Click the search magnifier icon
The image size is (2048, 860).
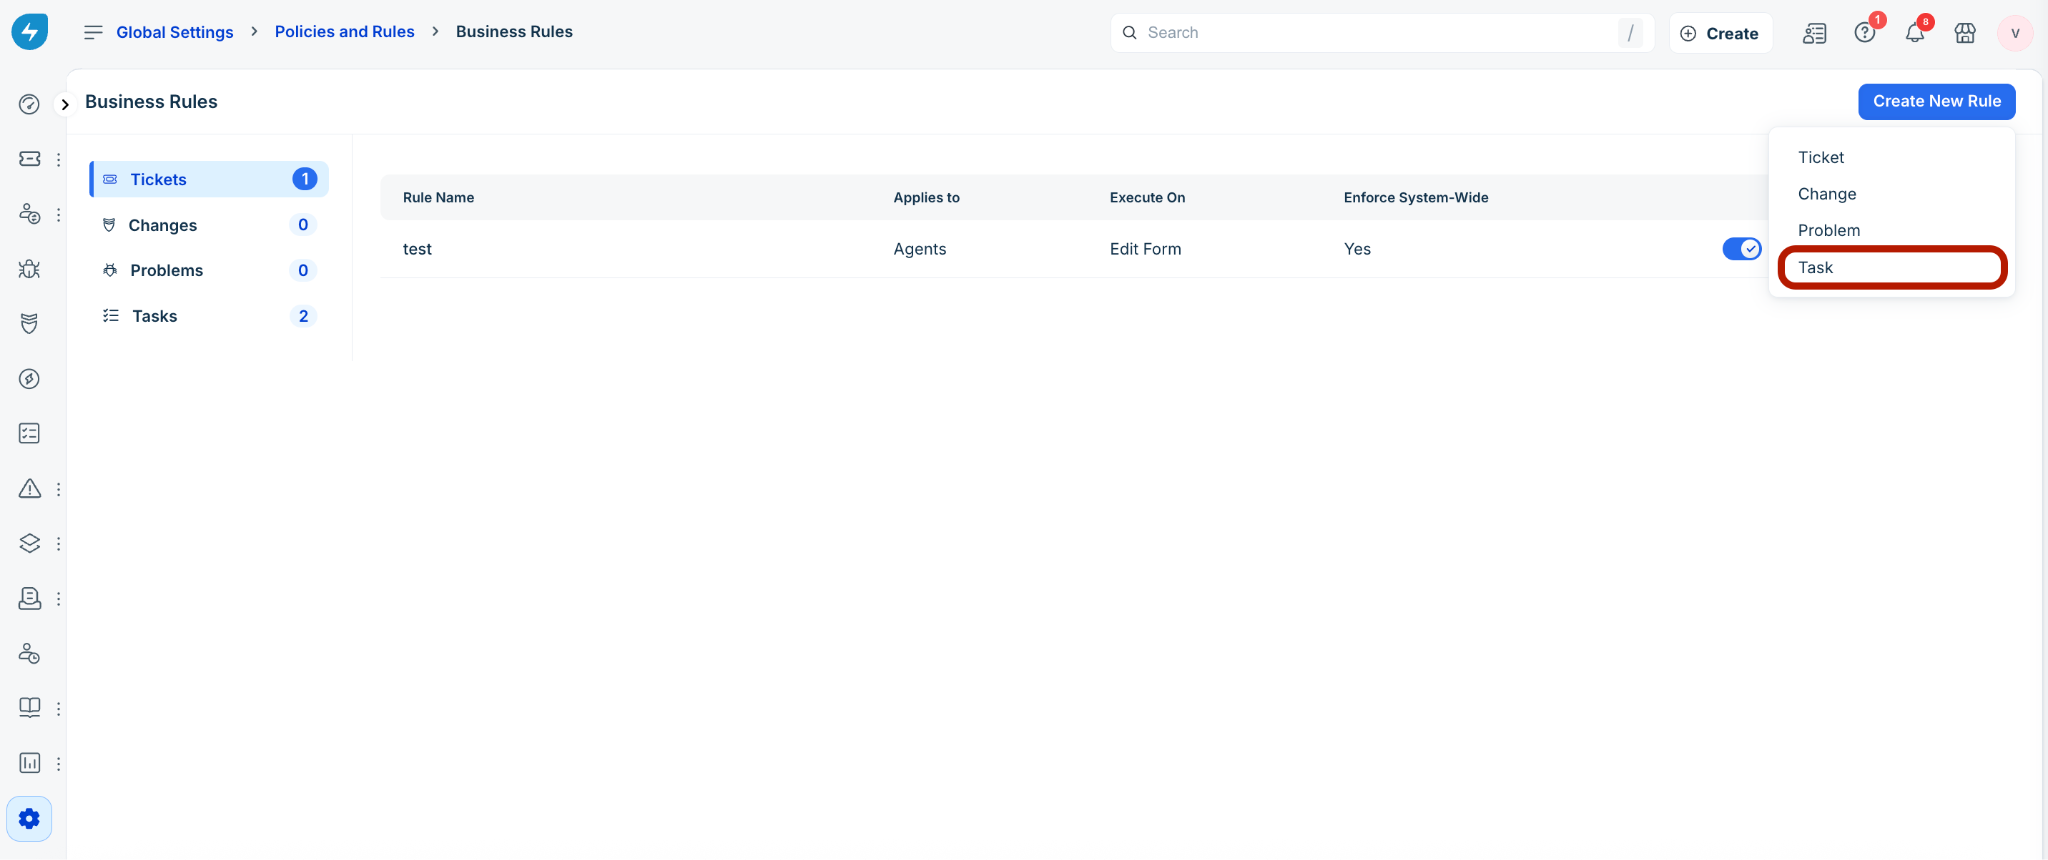(1129, 33)
